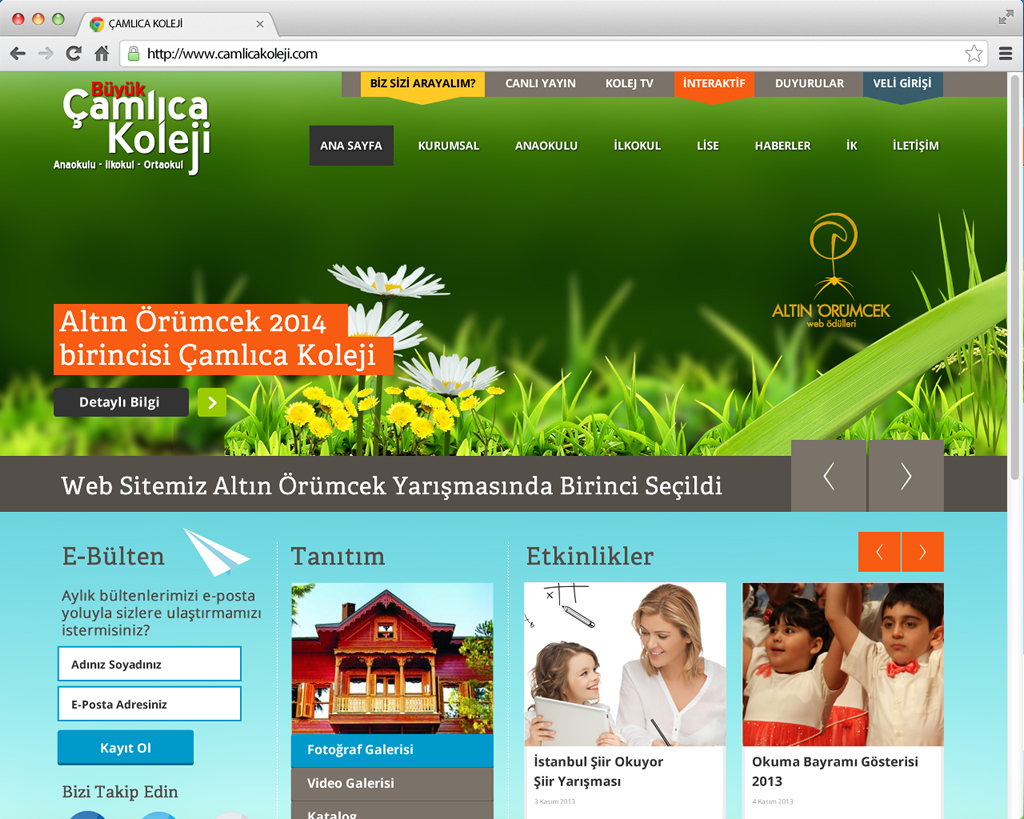Screen dimensions: 1024x819
Task: Click the page vertical scrollbar thumb
Action: [1015, 277]
